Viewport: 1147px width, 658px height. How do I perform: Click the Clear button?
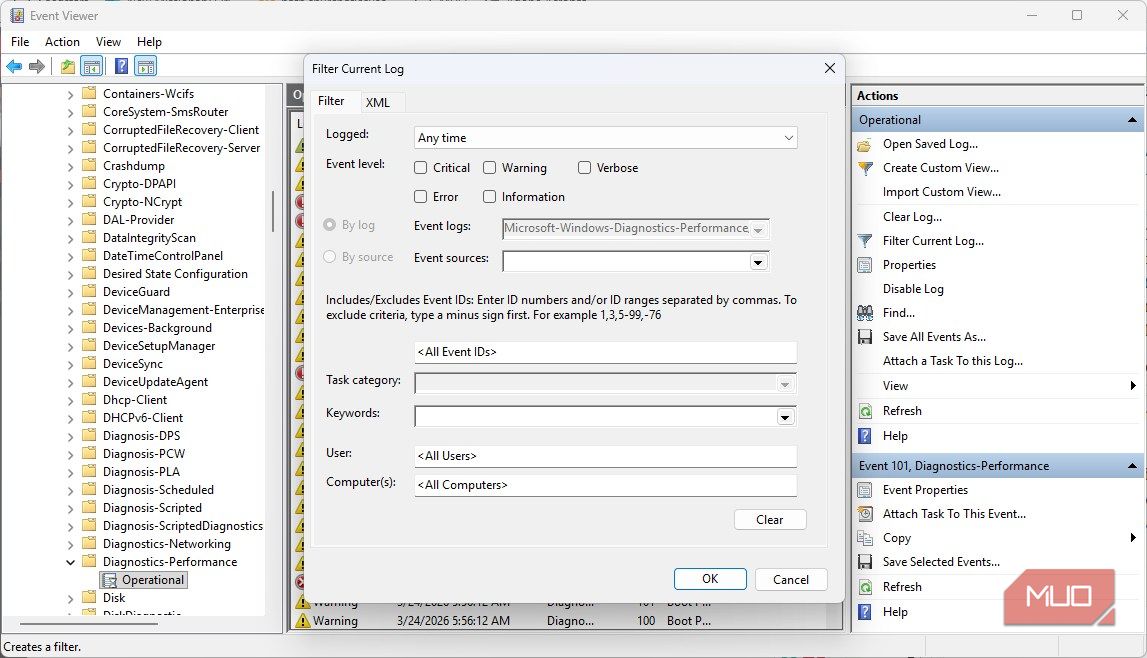coord(770,520)
